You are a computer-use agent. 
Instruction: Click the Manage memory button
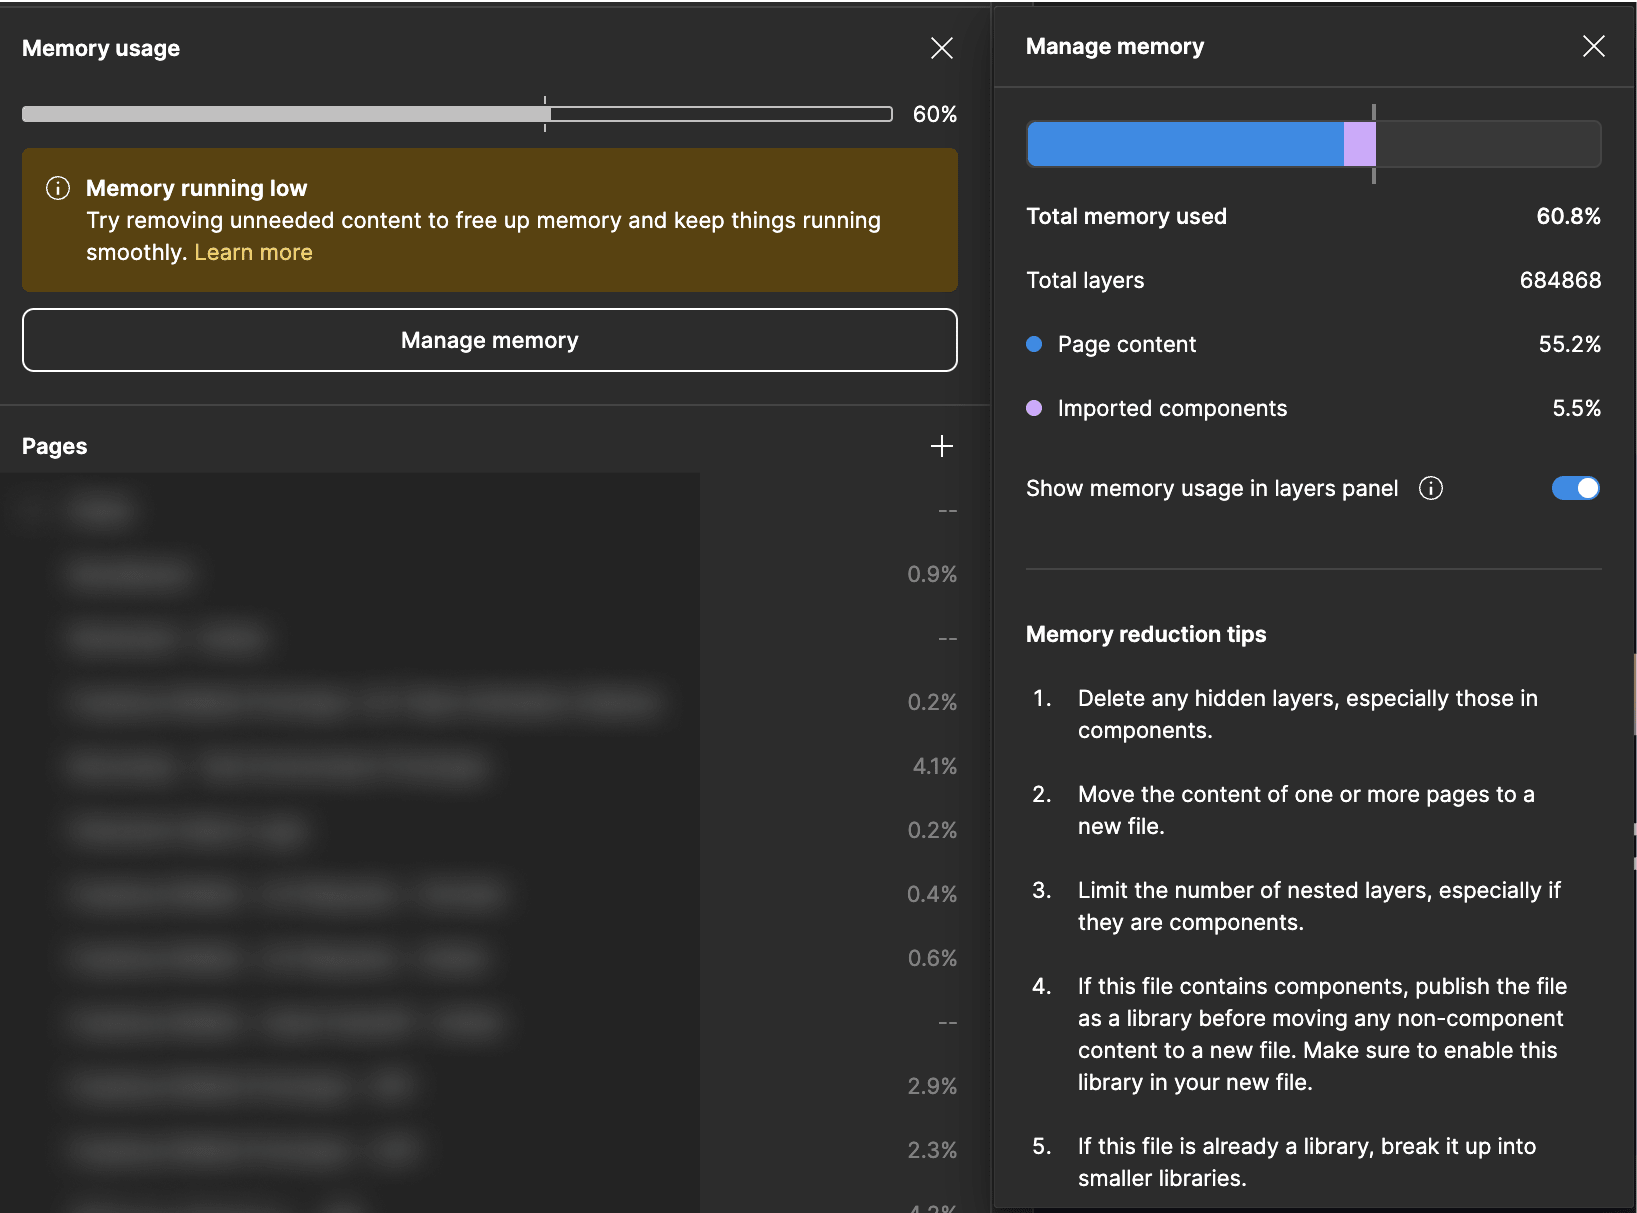(489, 340)
